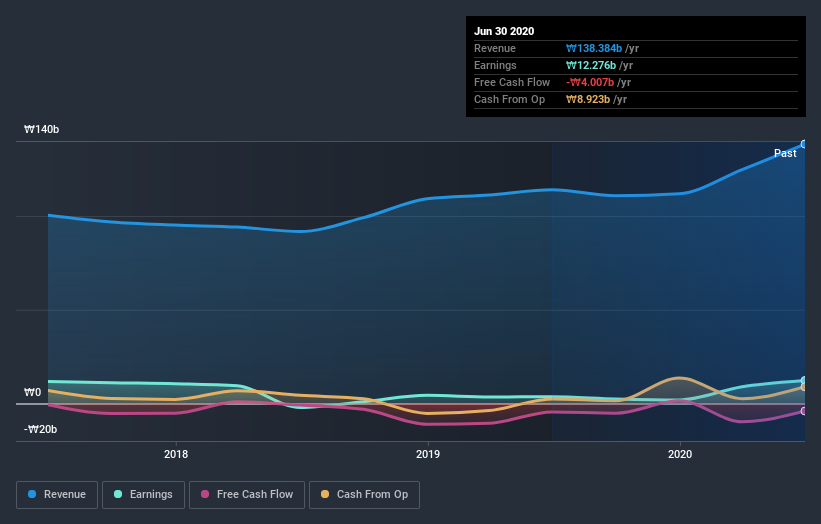
Task: Click the Earnings label in tooltip
Action: (495, 65)
